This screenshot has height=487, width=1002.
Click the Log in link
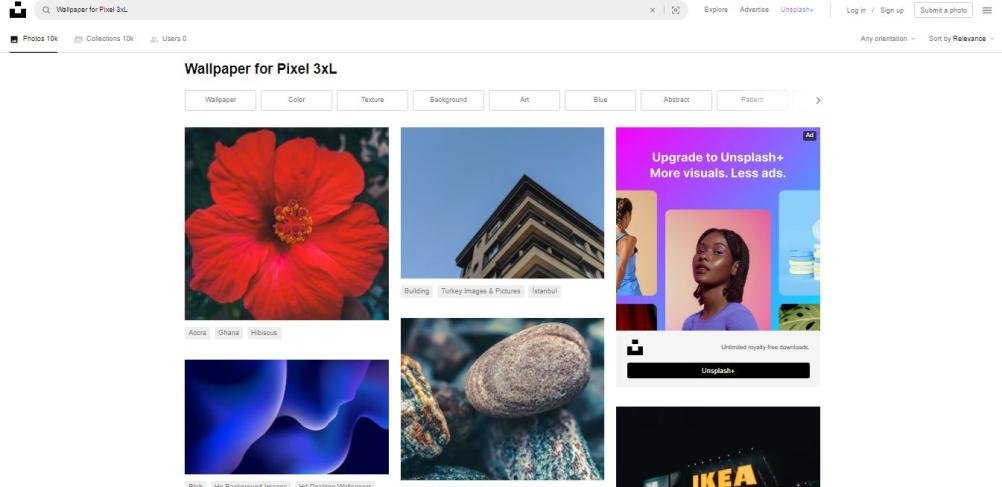[856, 10]
